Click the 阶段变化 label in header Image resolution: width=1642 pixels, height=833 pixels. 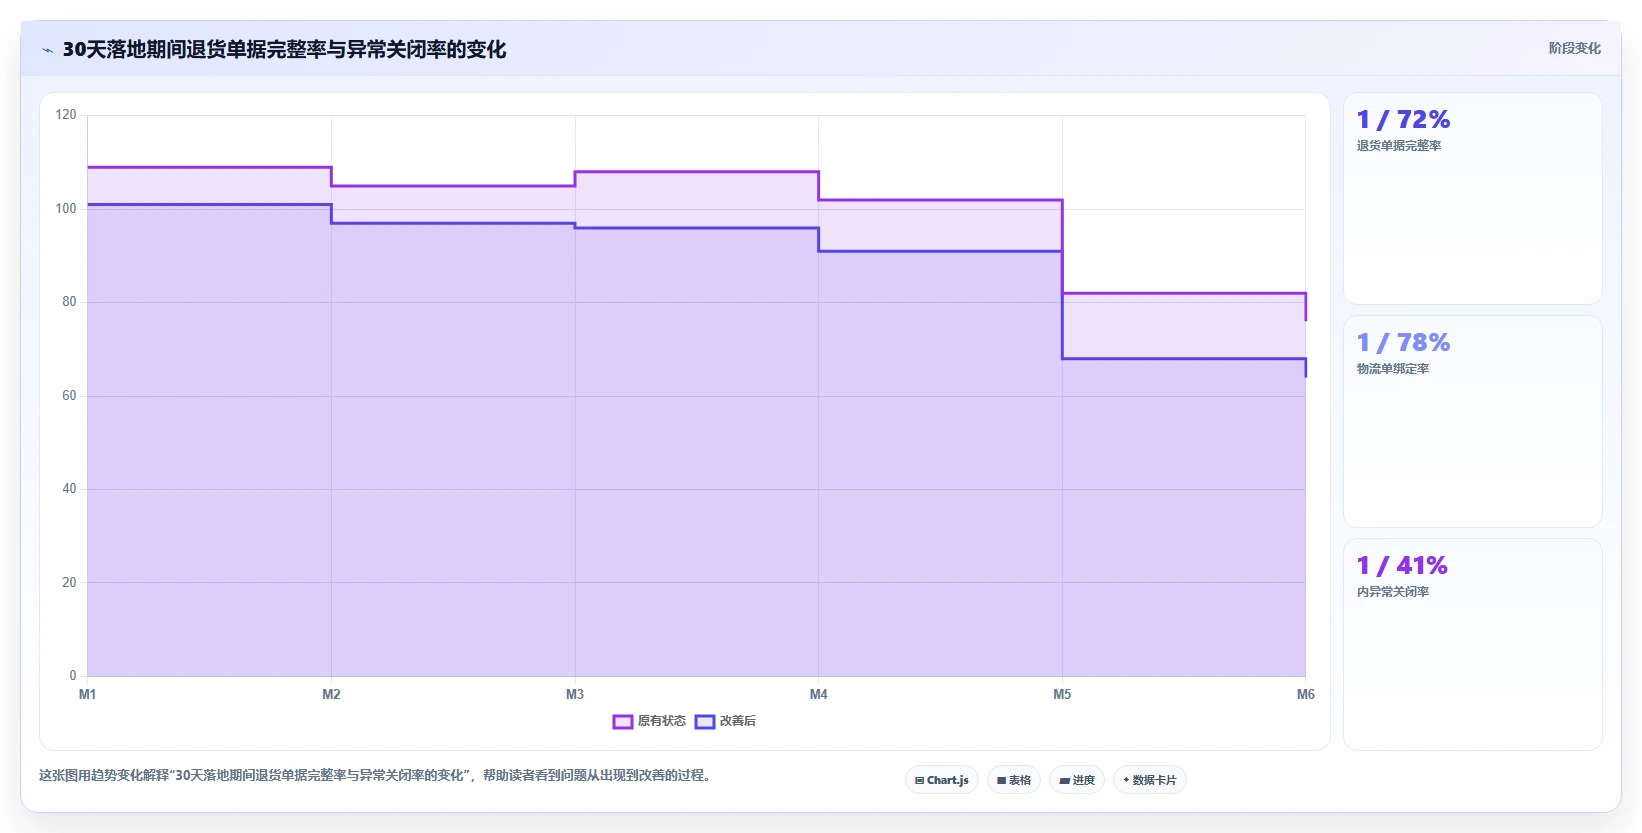pos(1574,48)
